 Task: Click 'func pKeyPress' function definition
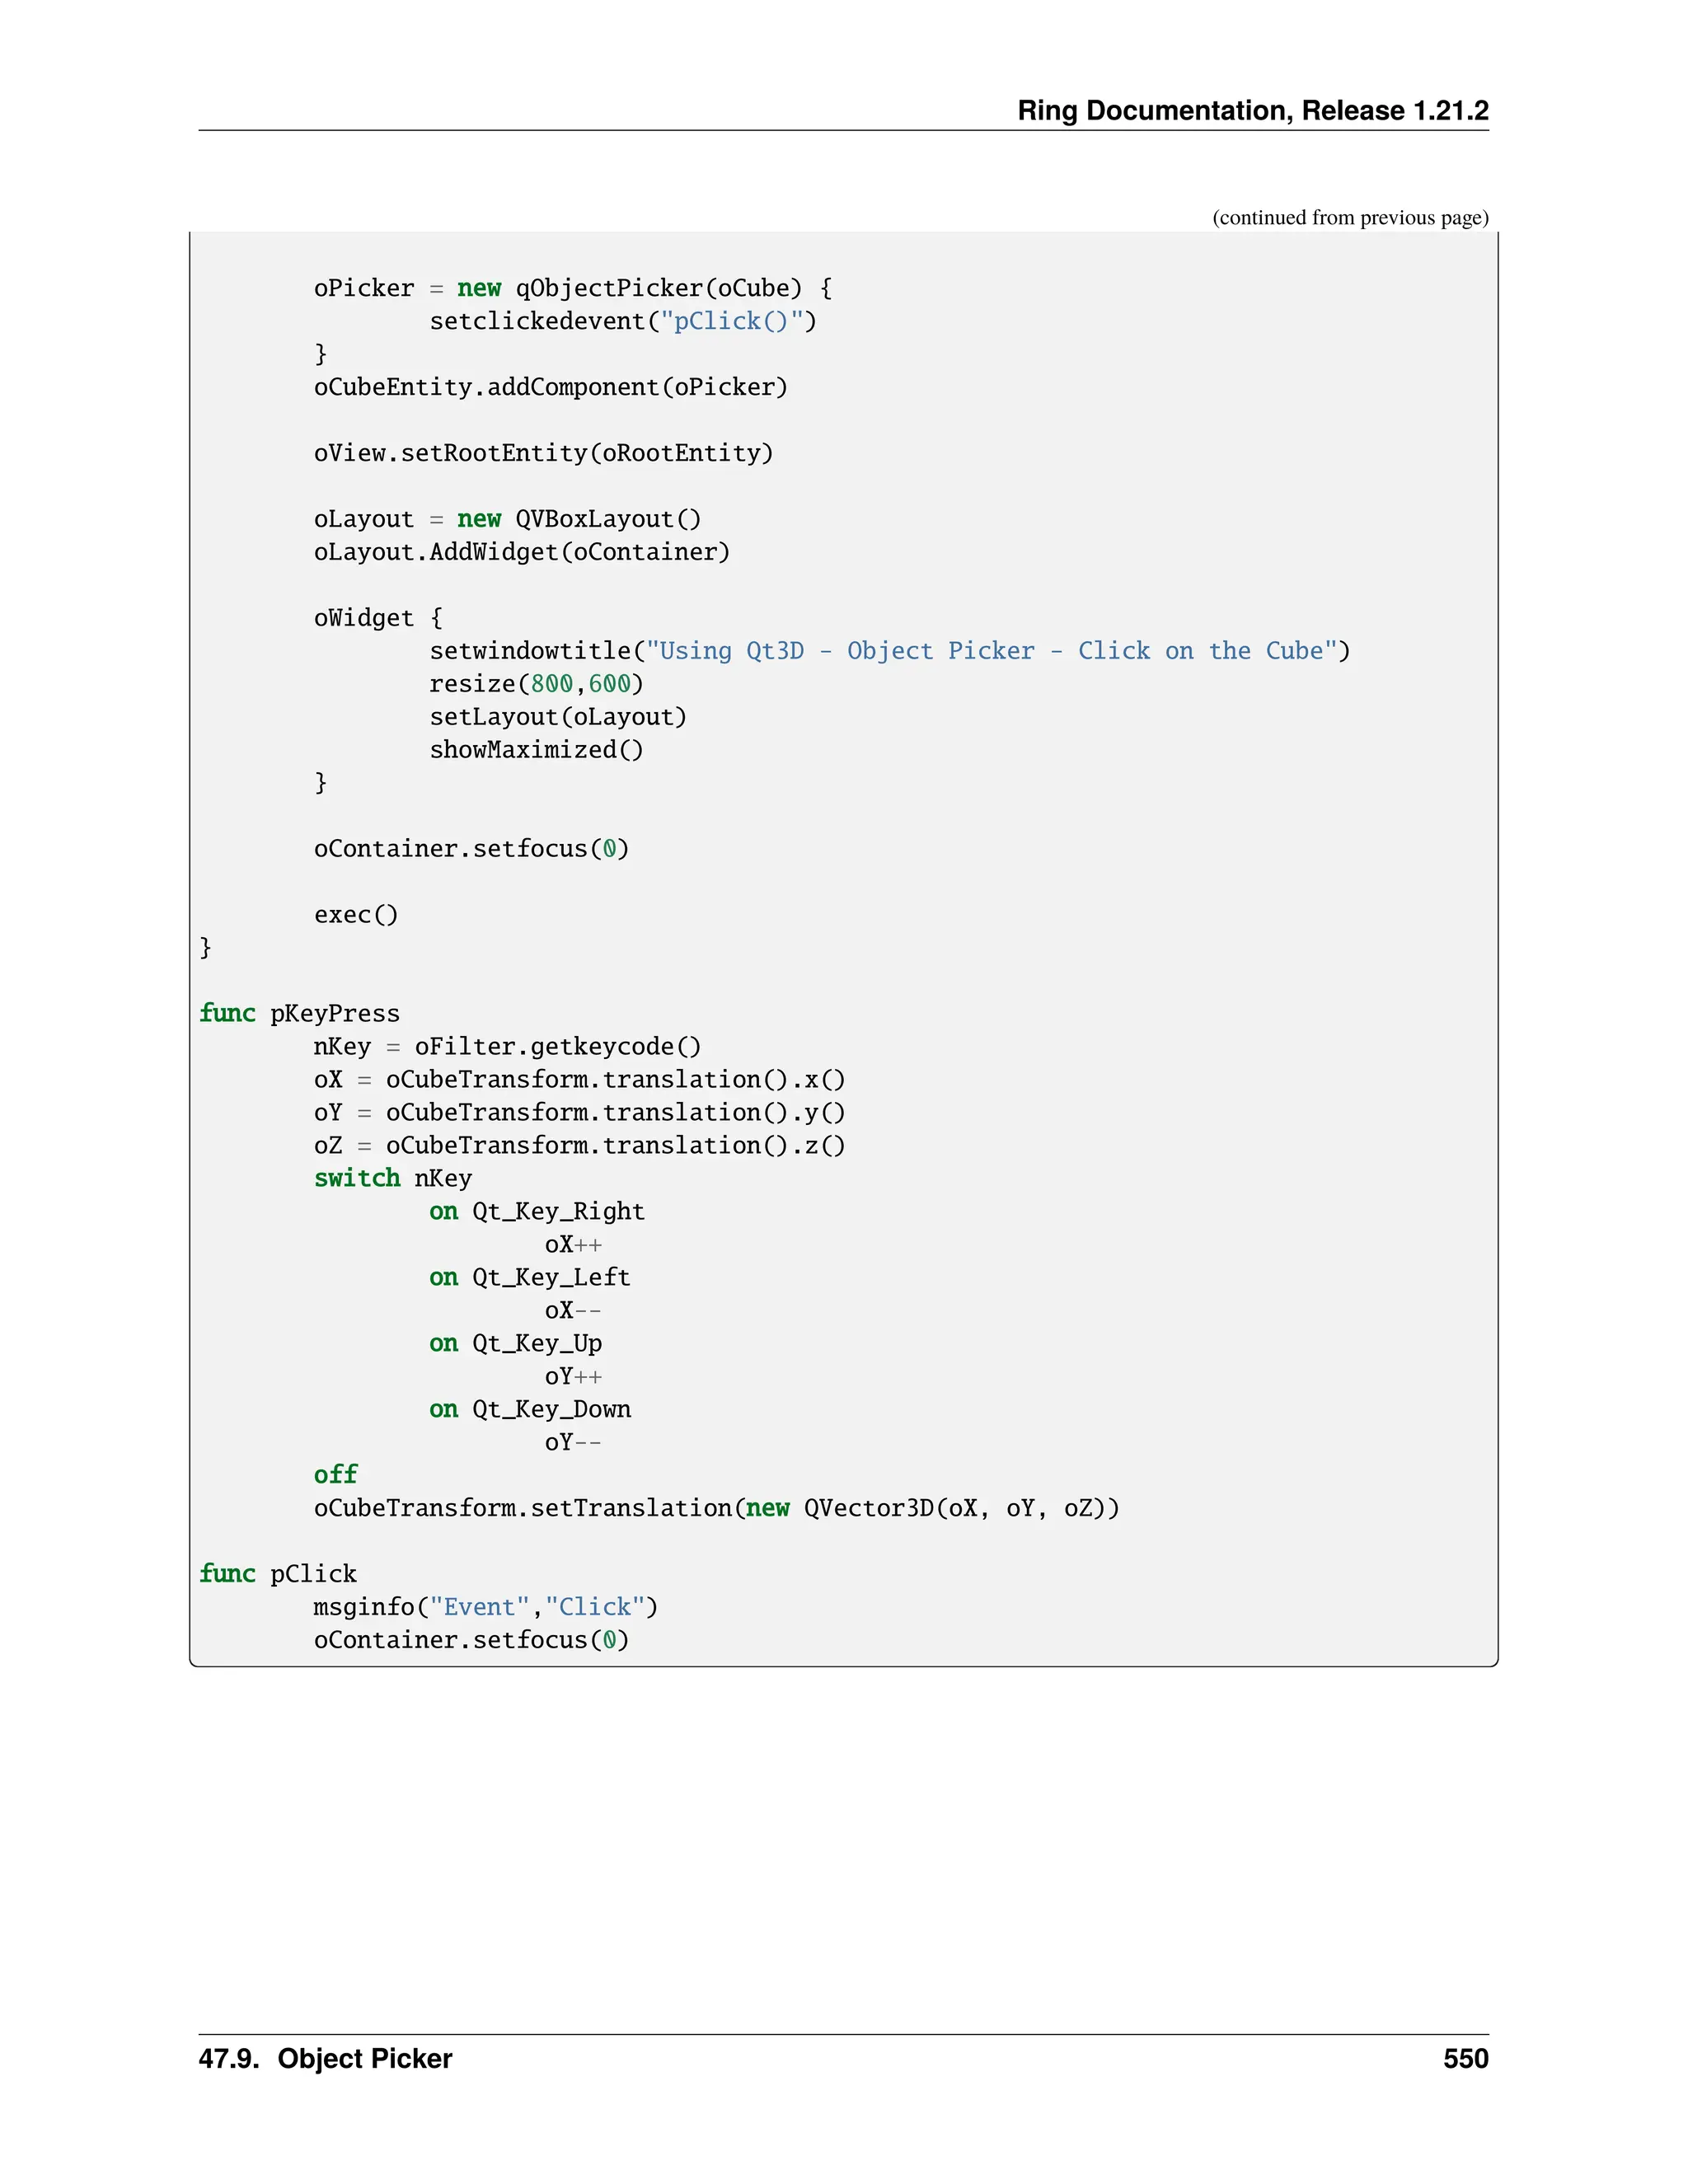click(299, 1014)
